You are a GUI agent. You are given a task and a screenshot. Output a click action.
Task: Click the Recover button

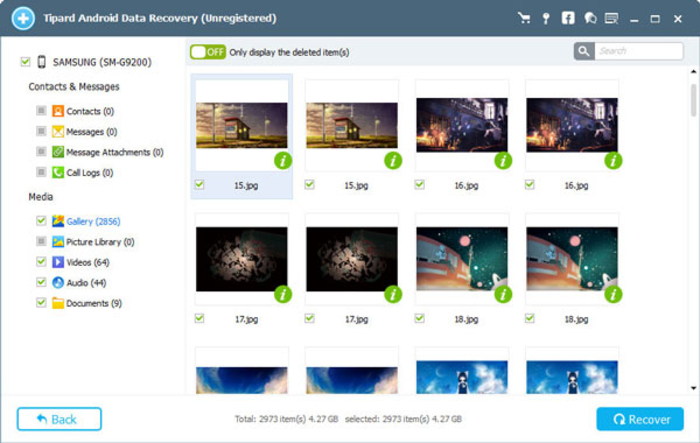coord(639,419)
